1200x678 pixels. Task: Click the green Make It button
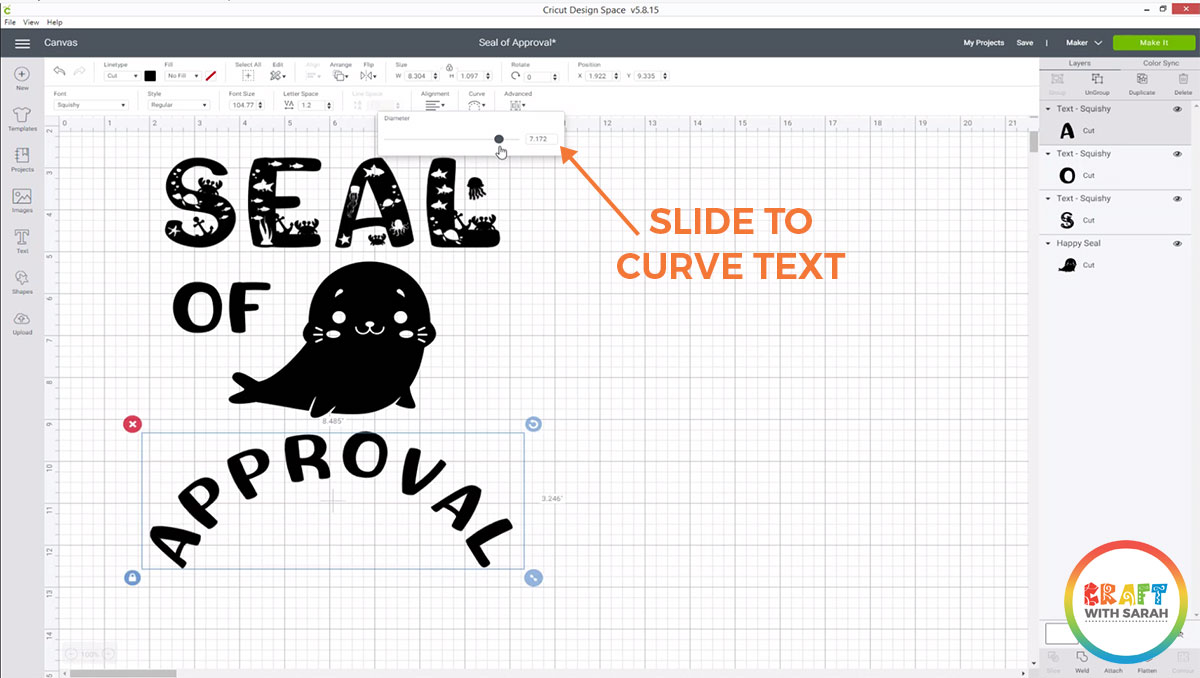point(1153,42)
